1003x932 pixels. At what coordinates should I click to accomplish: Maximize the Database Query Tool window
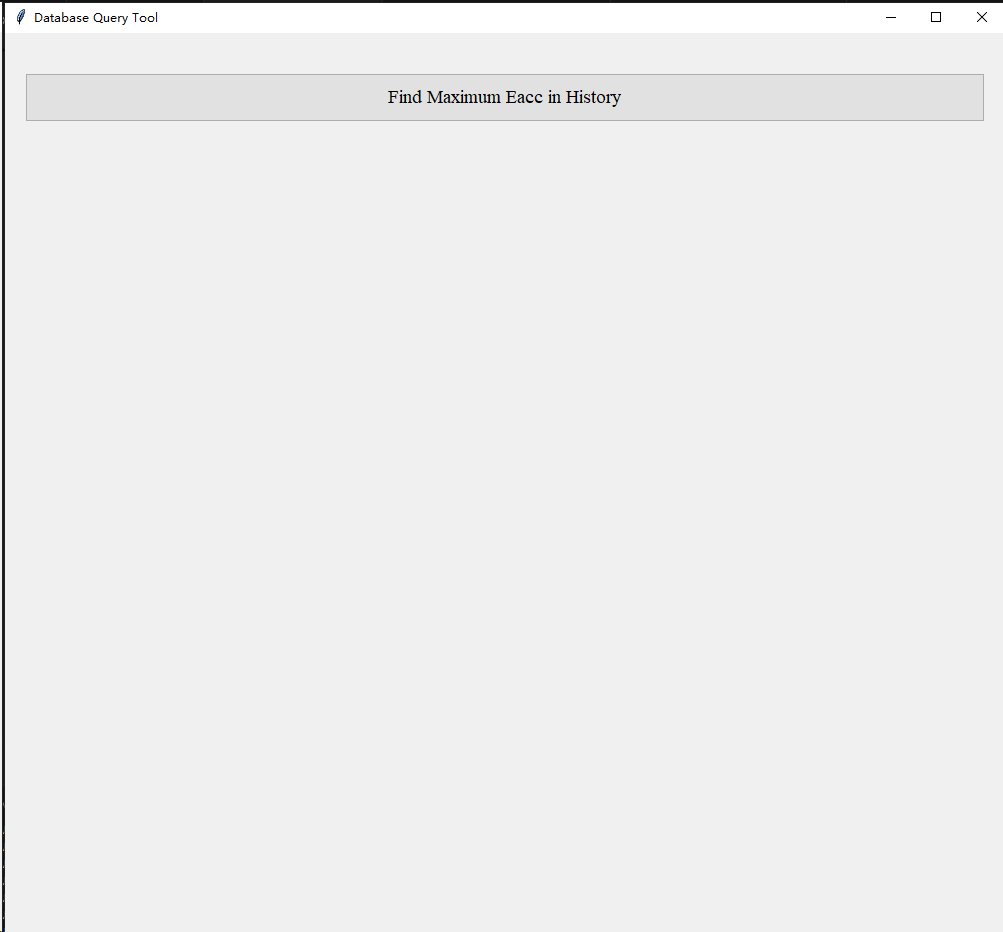tap(936, 17)
